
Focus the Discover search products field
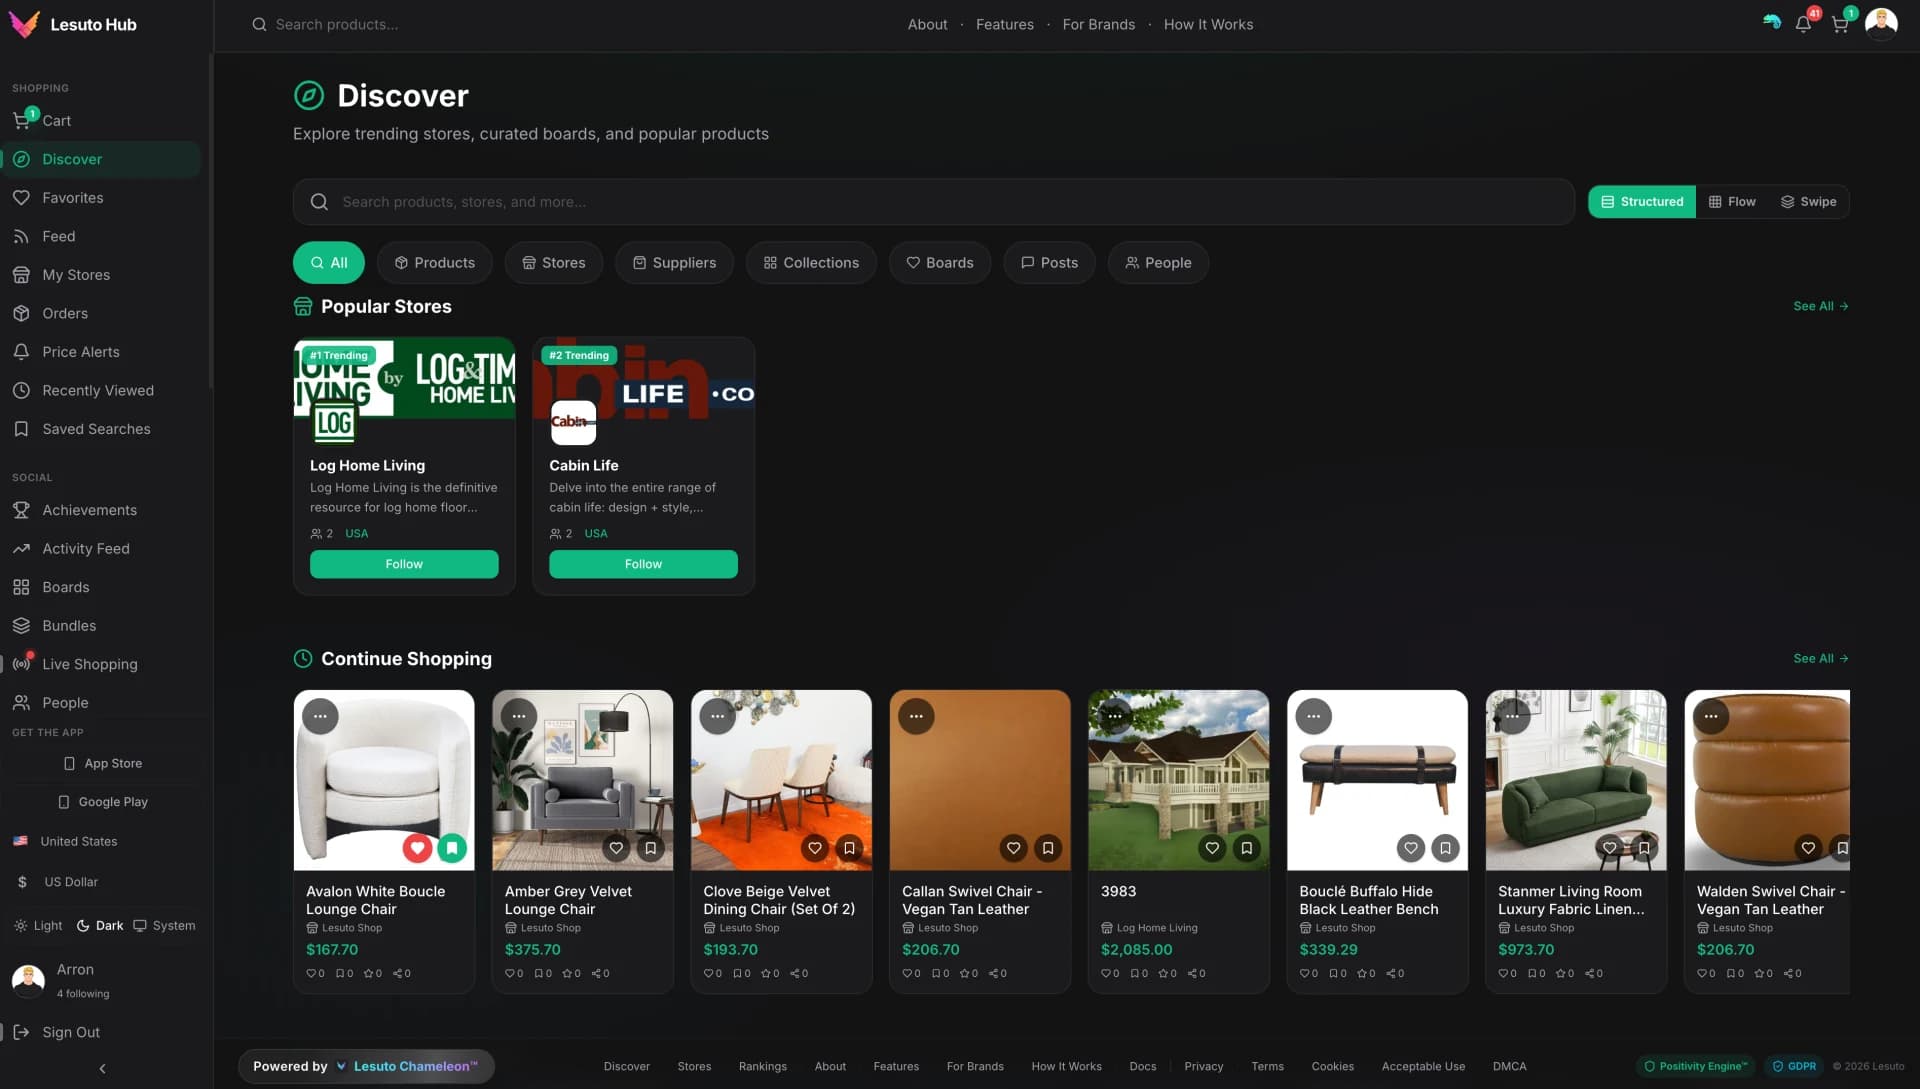click(x=933, y=202)
